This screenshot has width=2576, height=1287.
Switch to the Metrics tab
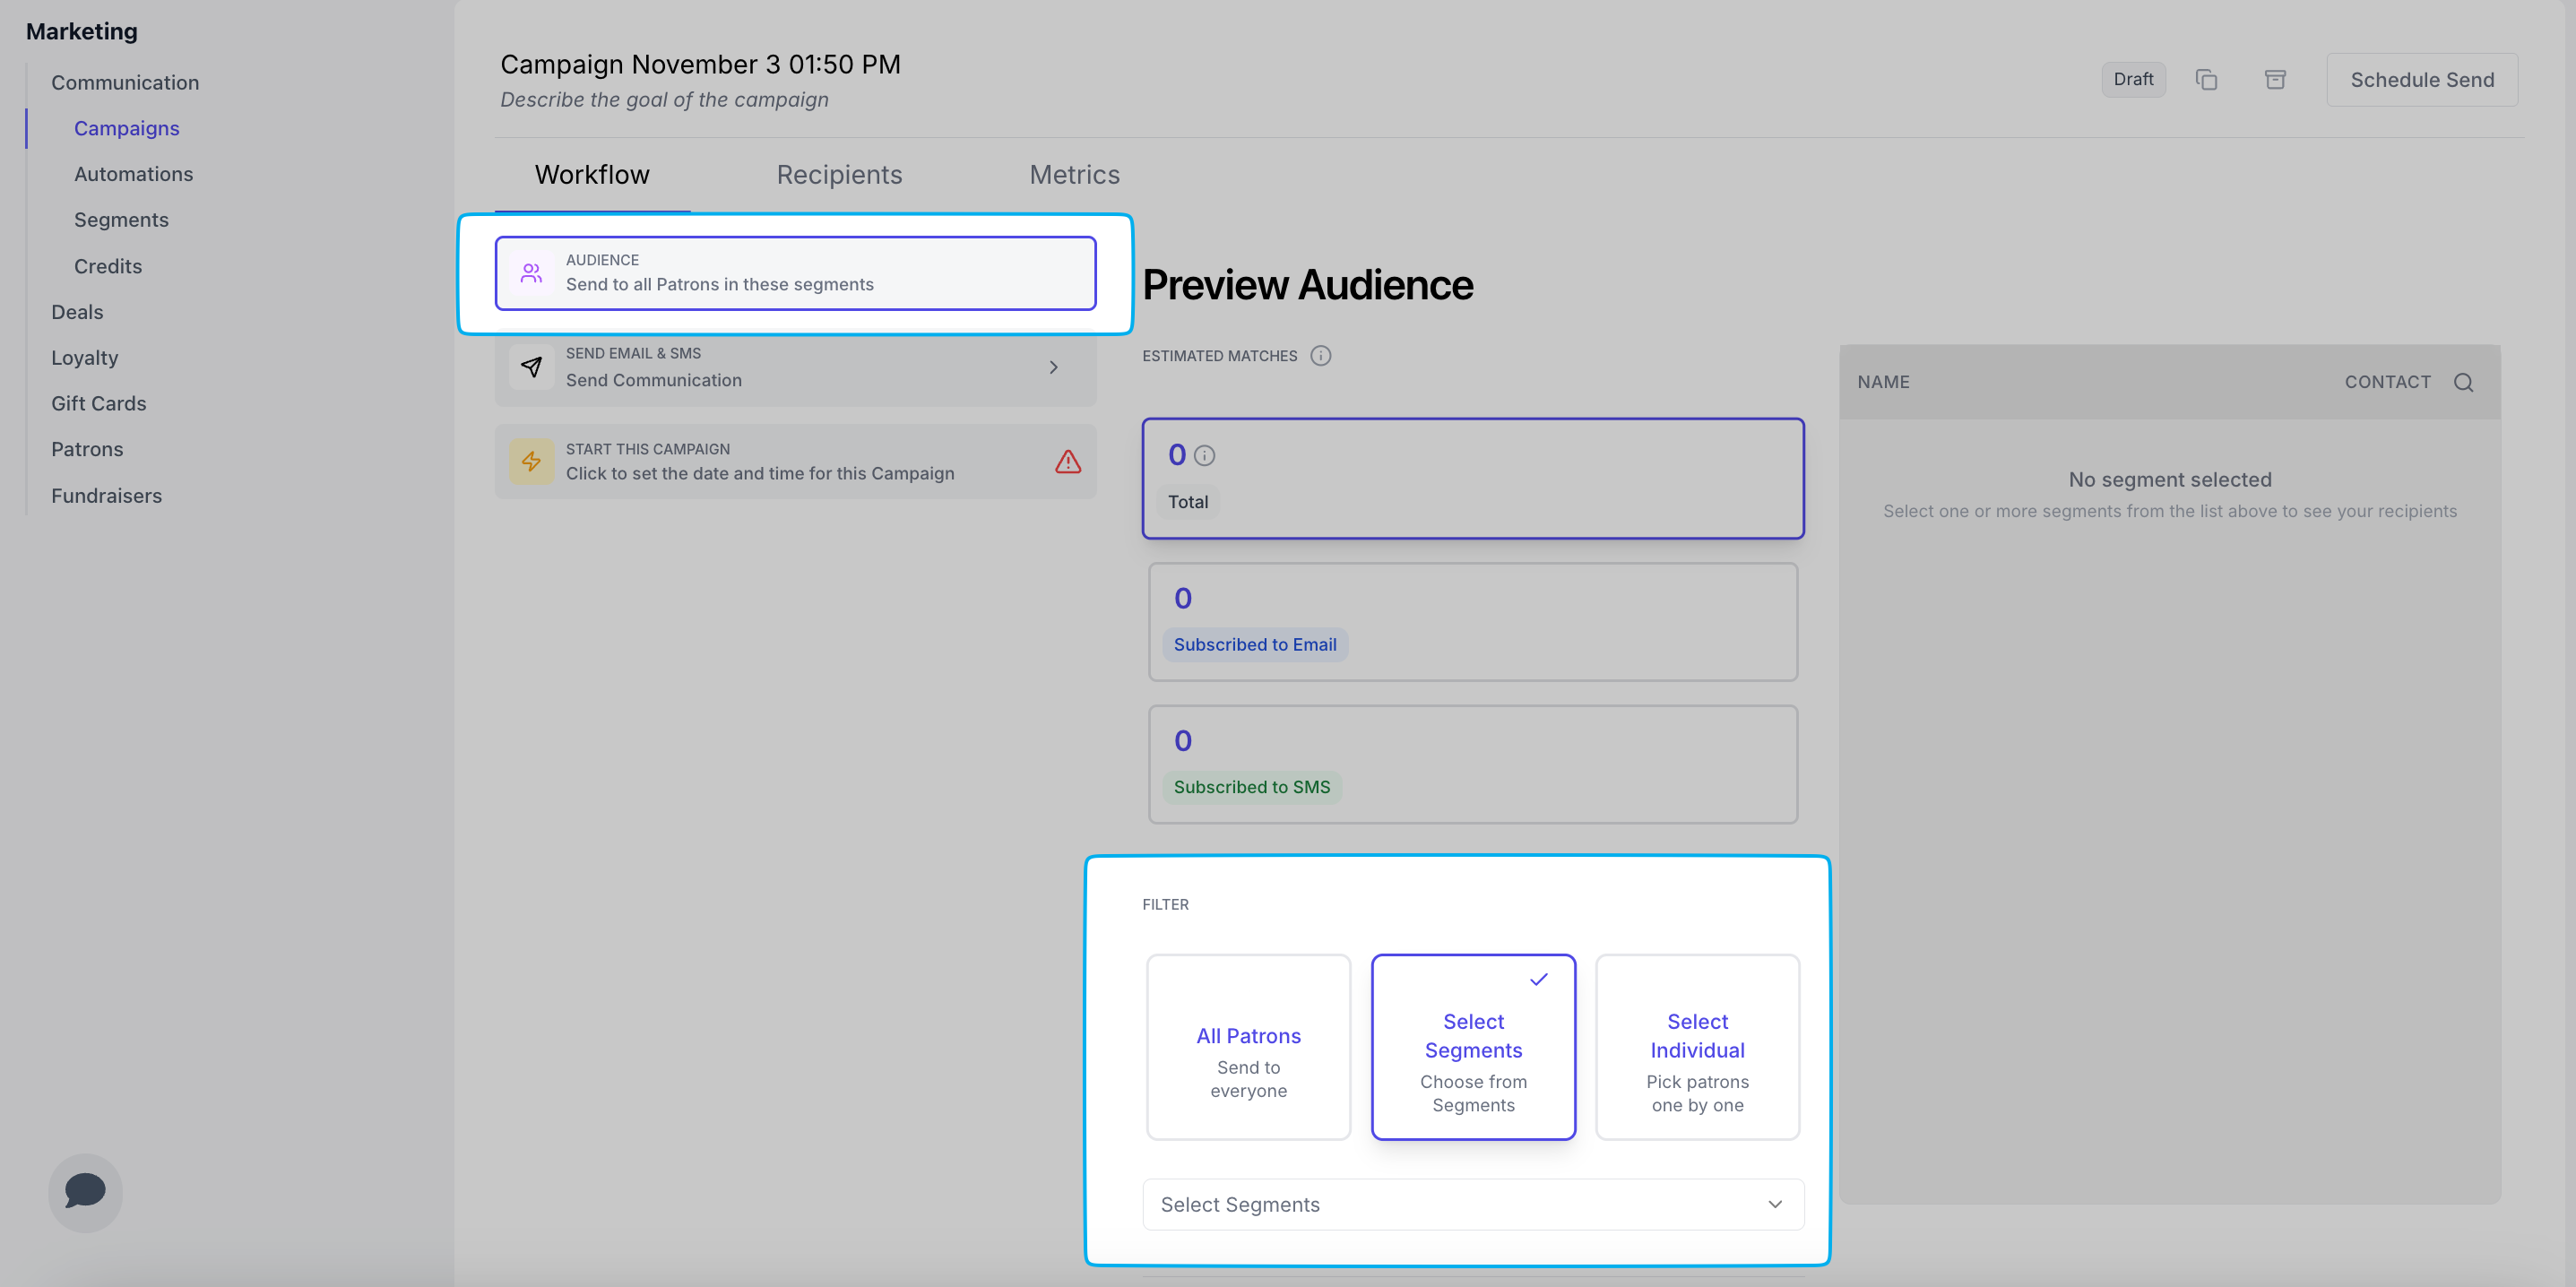coord(1074,175)
